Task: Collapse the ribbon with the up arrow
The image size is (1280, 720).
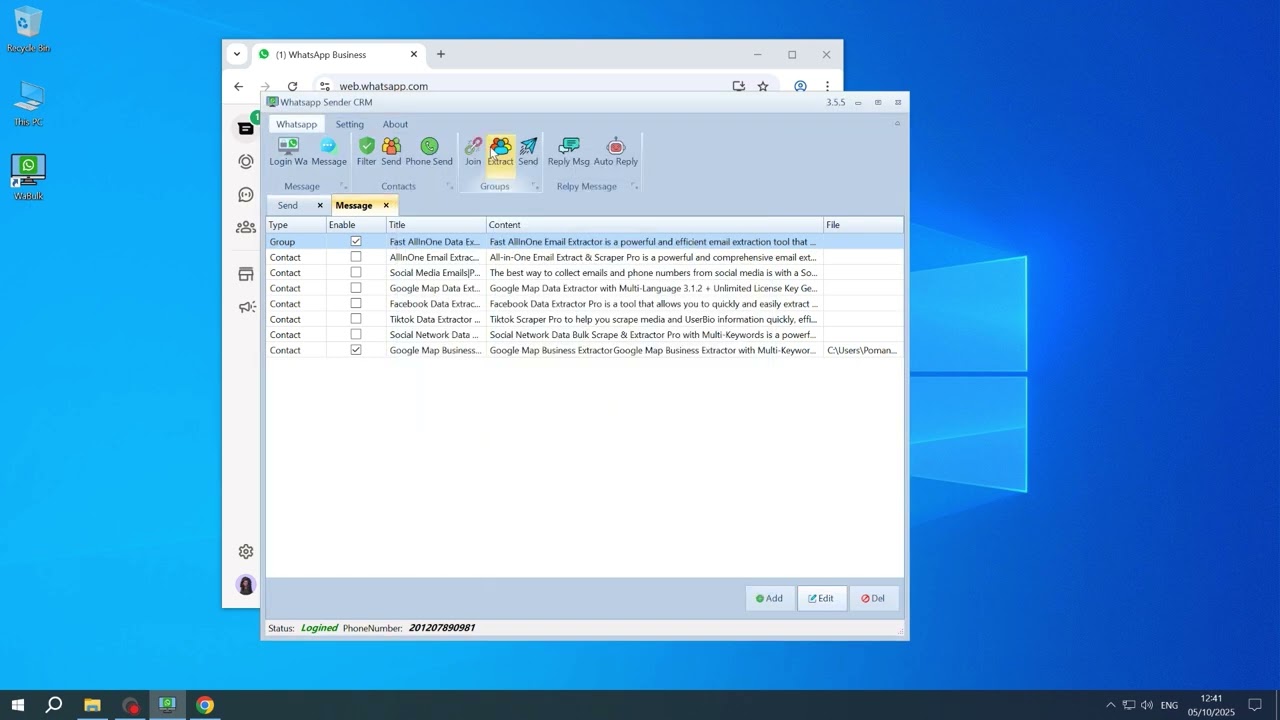Action: tap(897, 124)
